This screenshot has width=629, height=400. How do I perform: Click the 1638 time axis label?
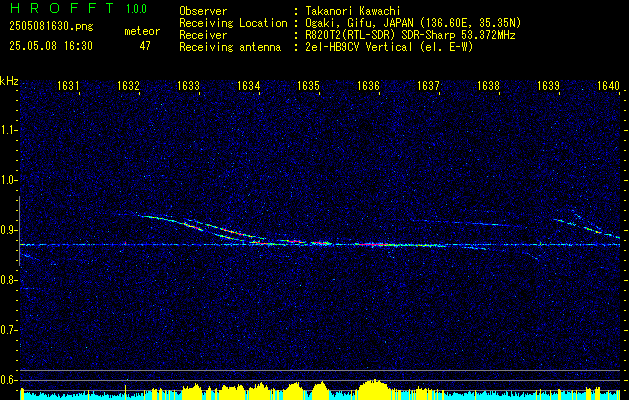click(x=489, y=85)
